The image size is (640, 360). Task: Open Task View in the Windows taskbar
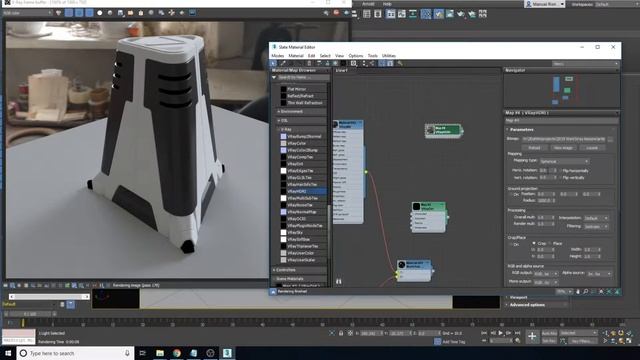coord(142,353)
